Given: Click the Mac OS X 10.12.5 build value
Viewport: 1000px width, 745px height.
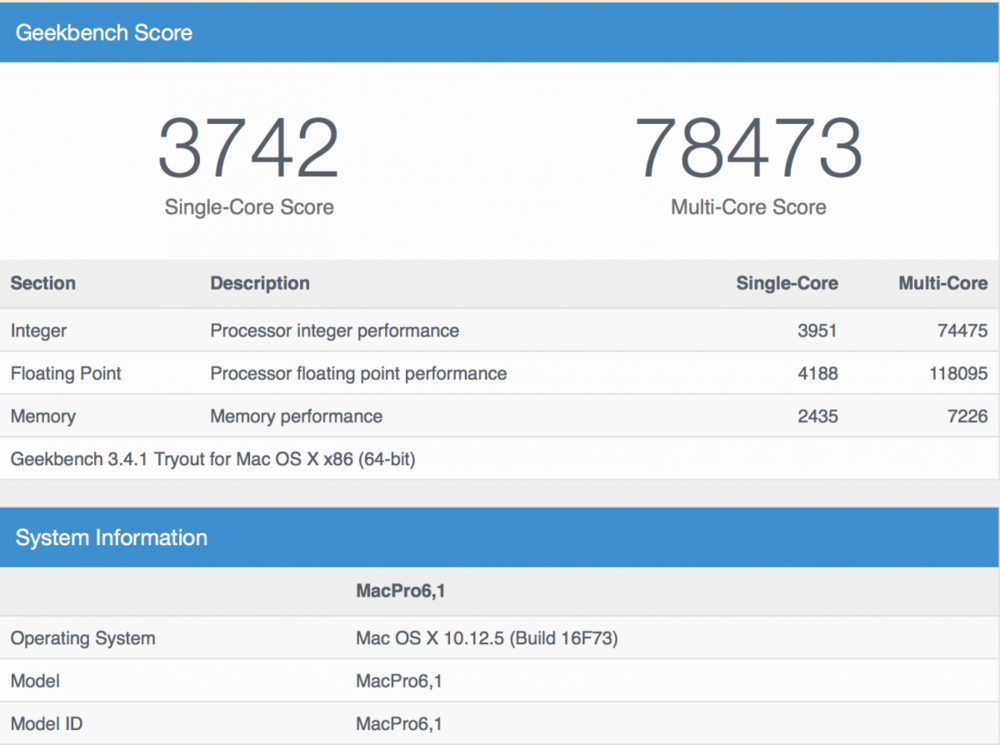Looking at the screenshot, I should [487, 637].
